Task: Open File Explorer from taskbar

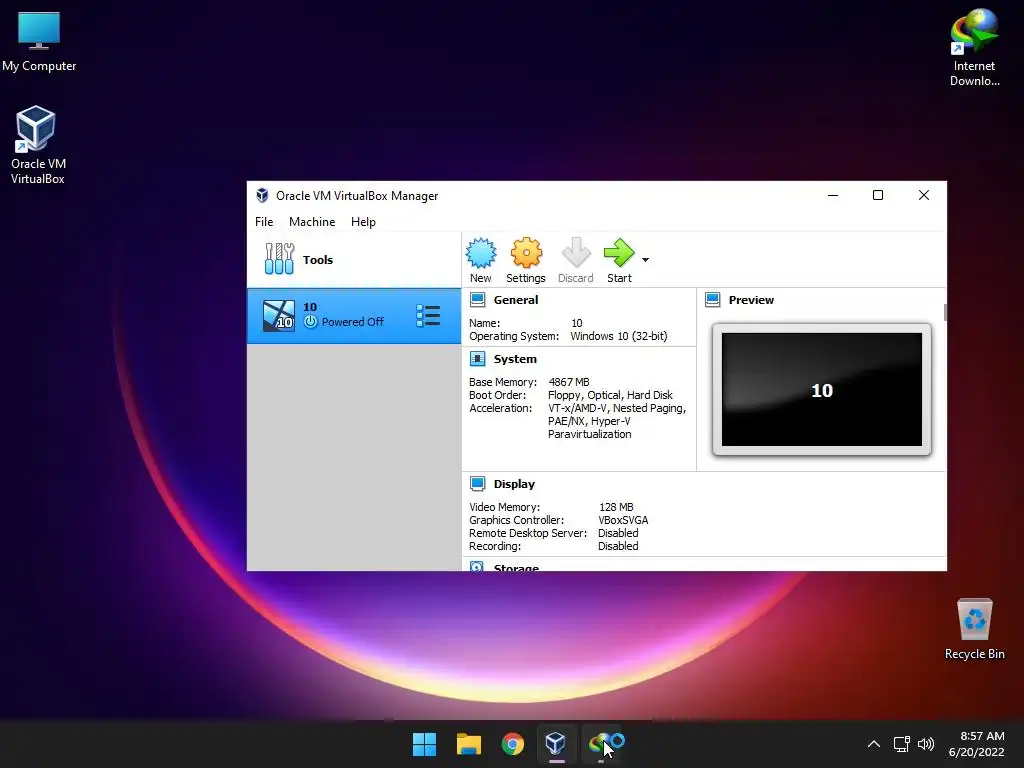Action: (x=468, y=744)
